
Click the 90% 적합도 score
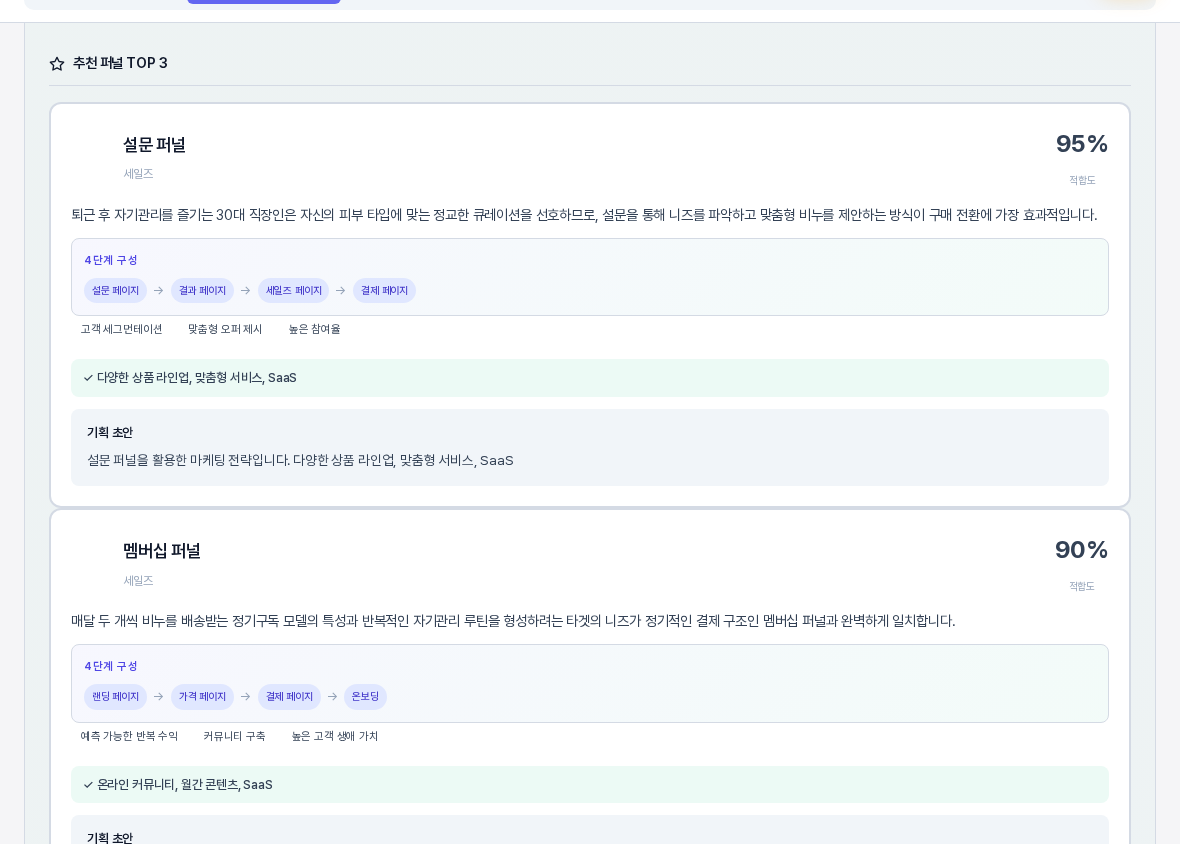point(1081,550)
